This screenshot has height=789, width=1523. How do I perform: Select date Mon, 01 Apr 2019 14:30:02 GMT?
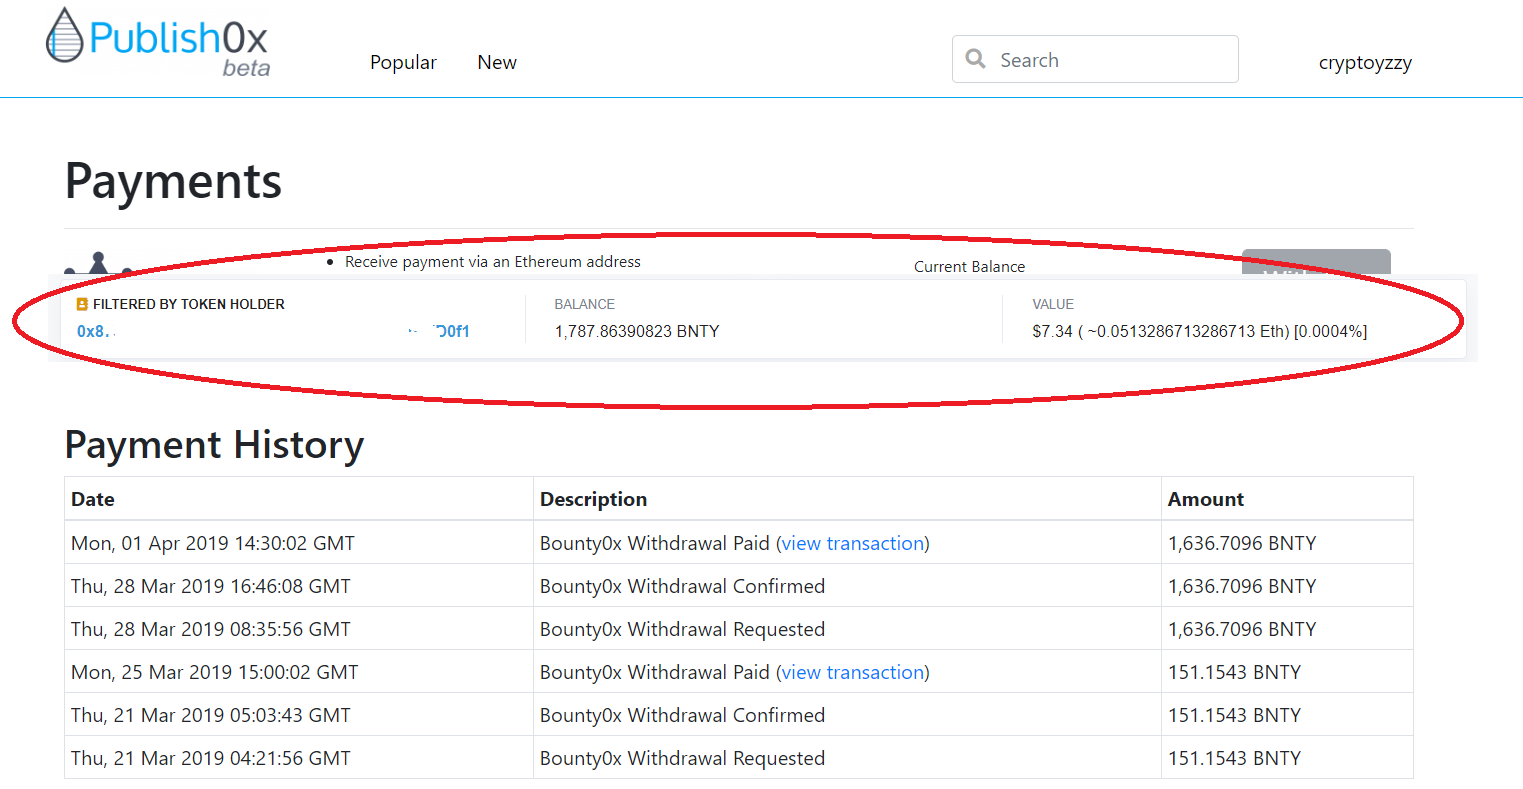coord(213,543)
